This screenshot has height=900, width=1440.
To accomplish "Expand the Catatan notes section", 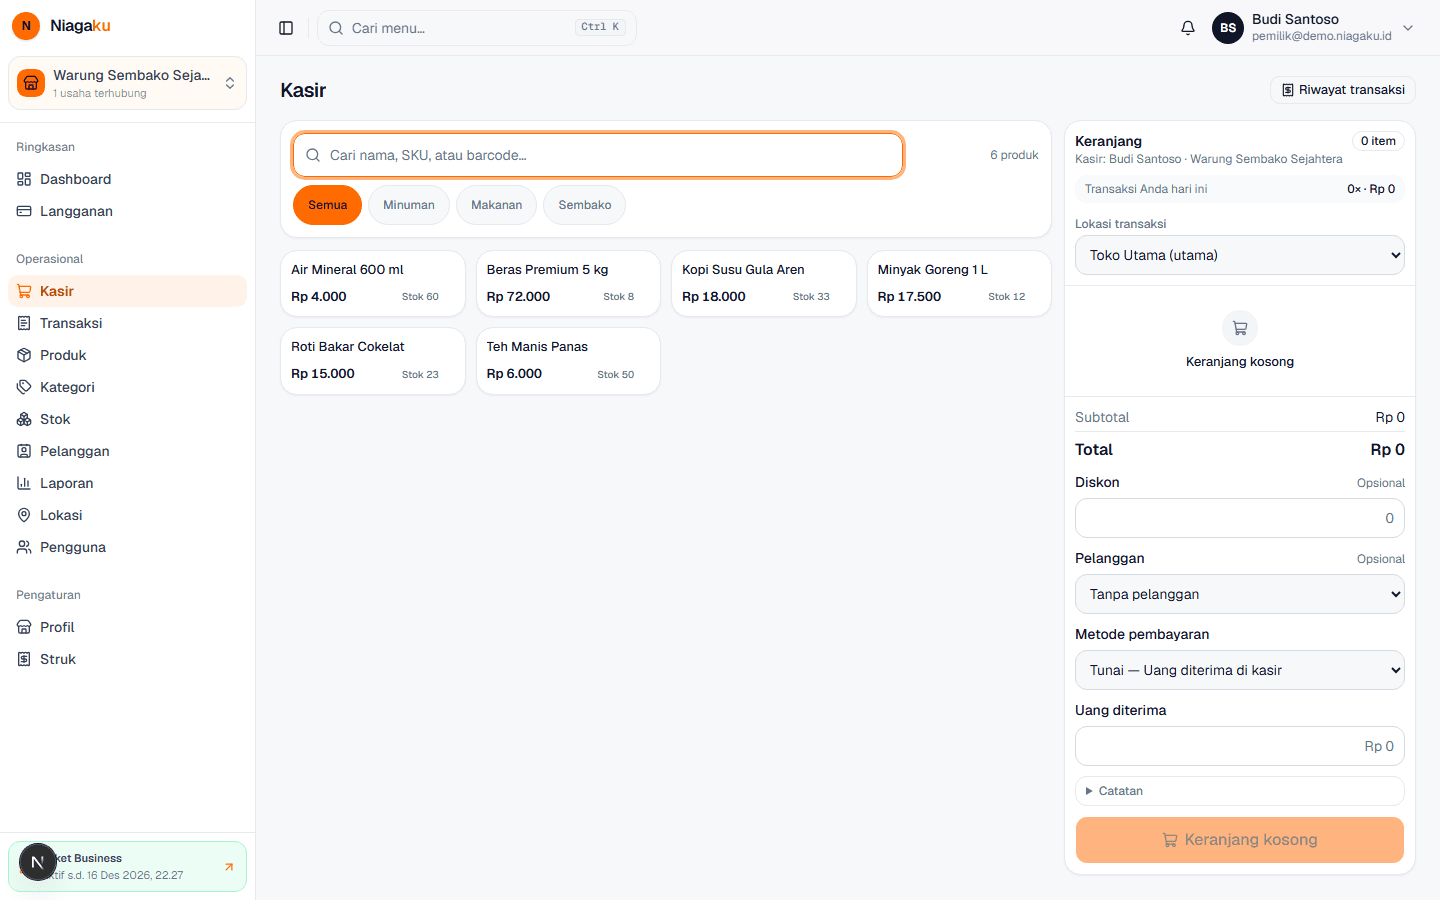I will click(1240, 791).
